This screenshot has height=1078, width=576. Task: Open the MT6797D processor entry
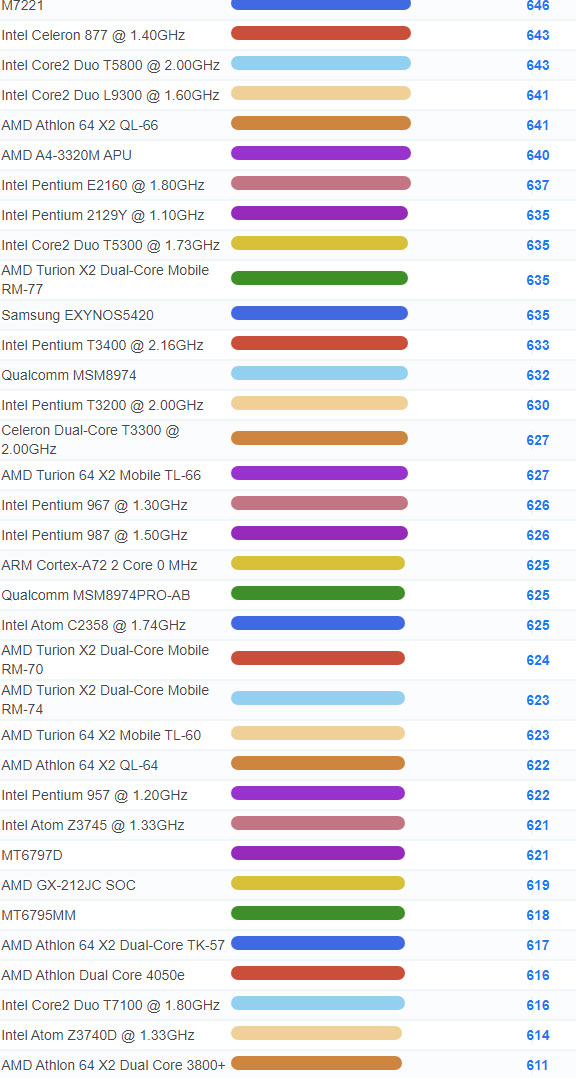tap(32, 856)
